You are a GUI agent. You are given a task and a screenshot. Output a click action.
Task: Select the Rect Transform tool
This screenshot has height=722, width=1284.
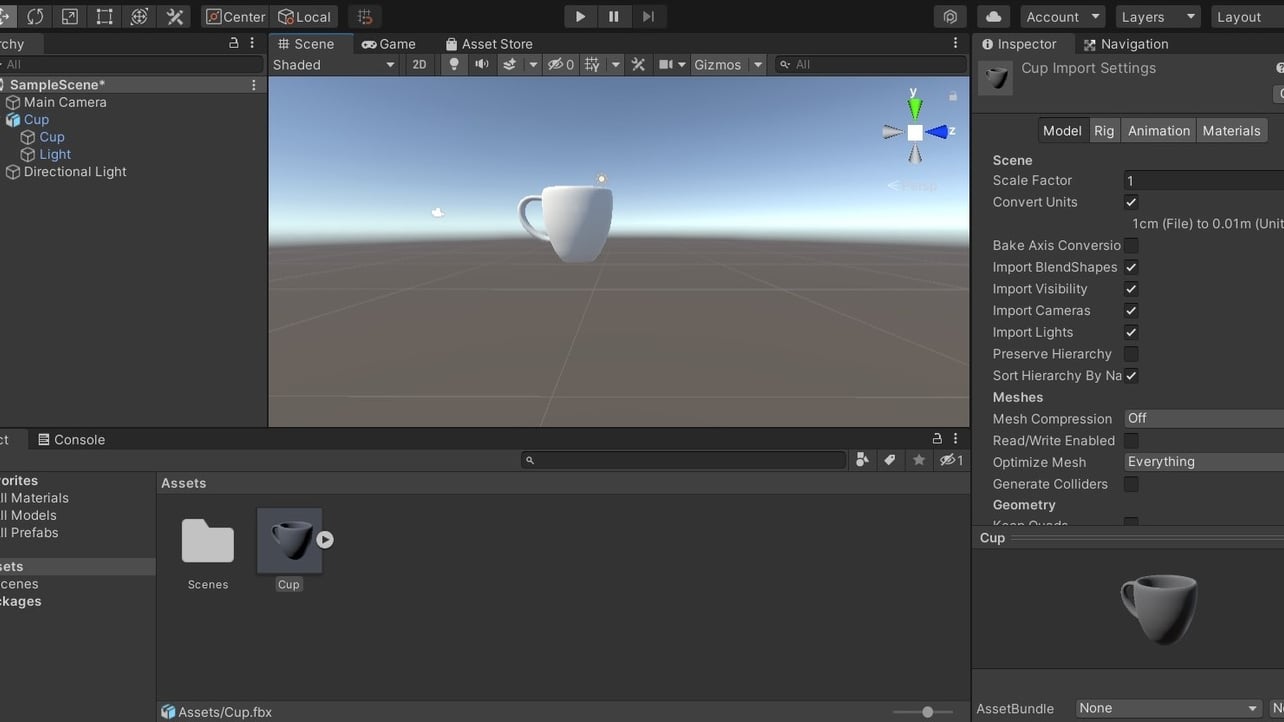click(104, 16)
